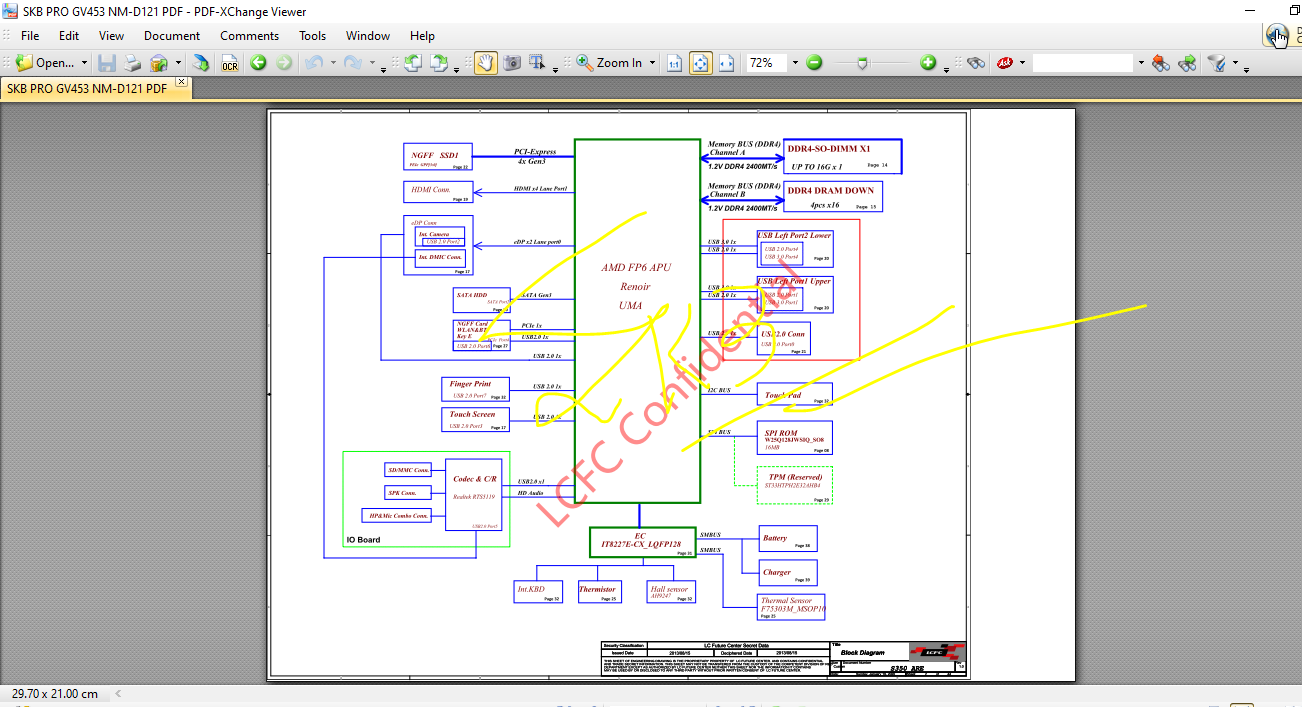Click the toolbar search text box
This screenshot has width=1302, height=707.
1083,62
